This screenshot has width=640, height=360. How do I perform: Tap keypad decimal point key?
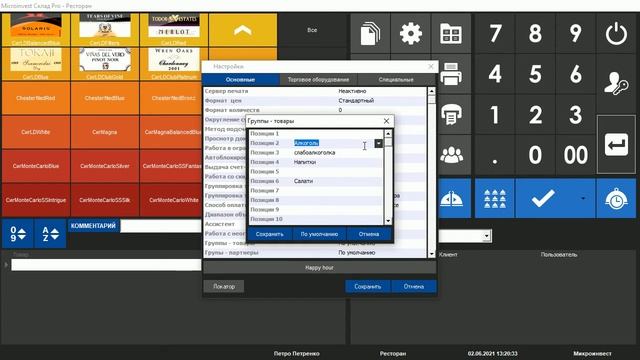coord(495,155)
